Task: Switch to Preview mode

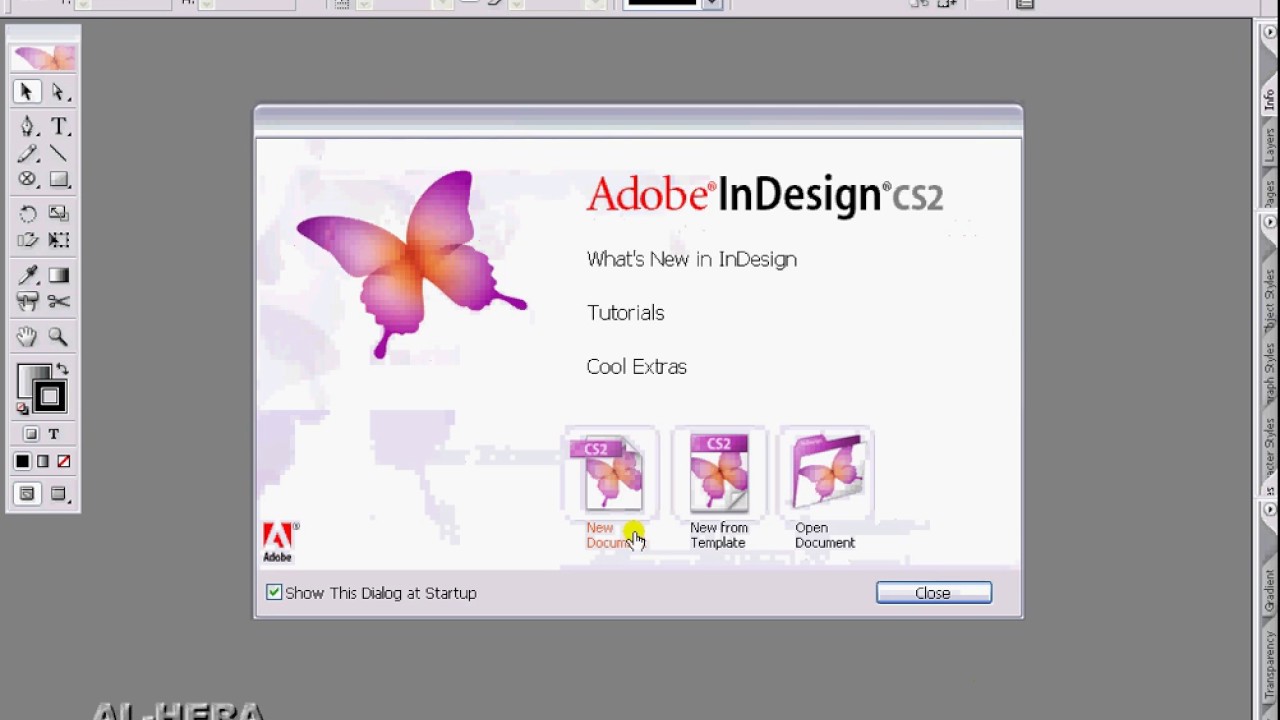Action: click(x=58, y=494)
